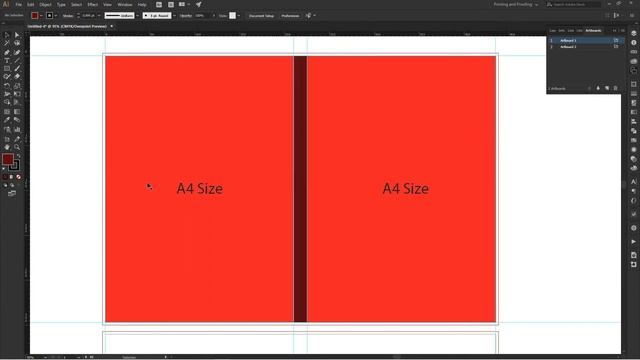This screenshot has width=640, height=360.
Task: Select the Curvature tool
Action: coord(17,52)
